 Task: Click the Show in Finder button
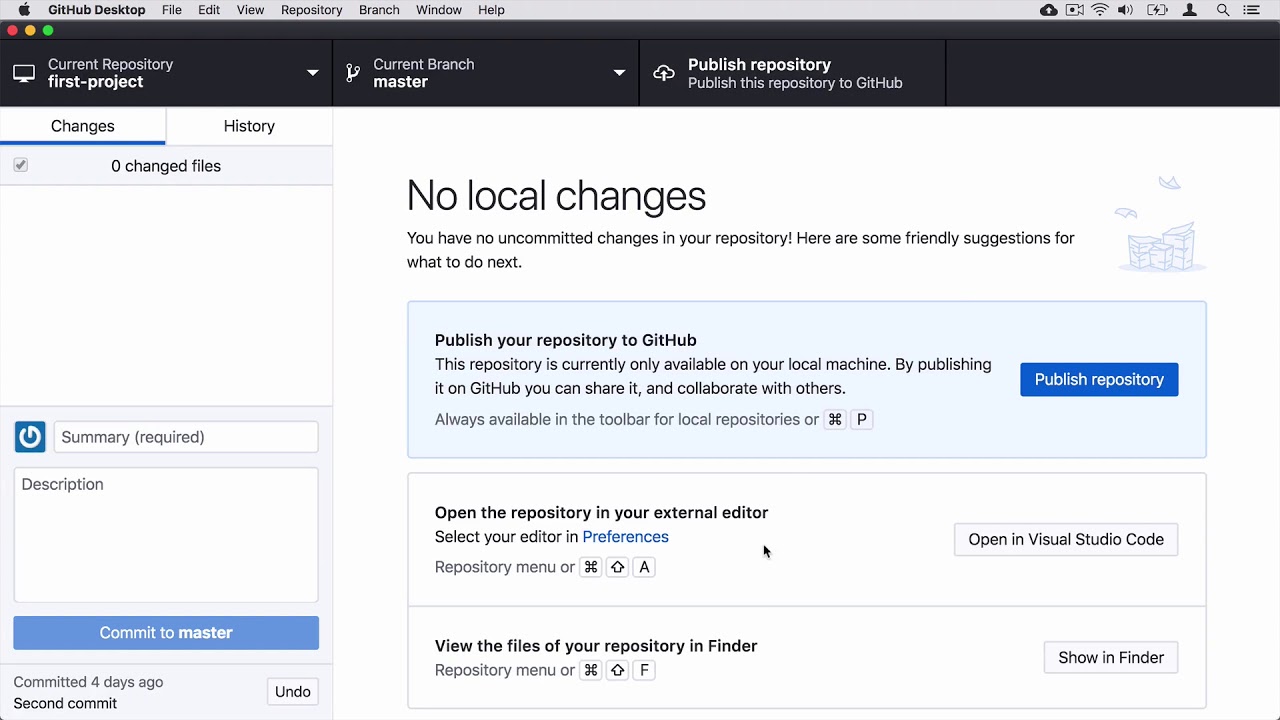click(x=1111, y=657)
